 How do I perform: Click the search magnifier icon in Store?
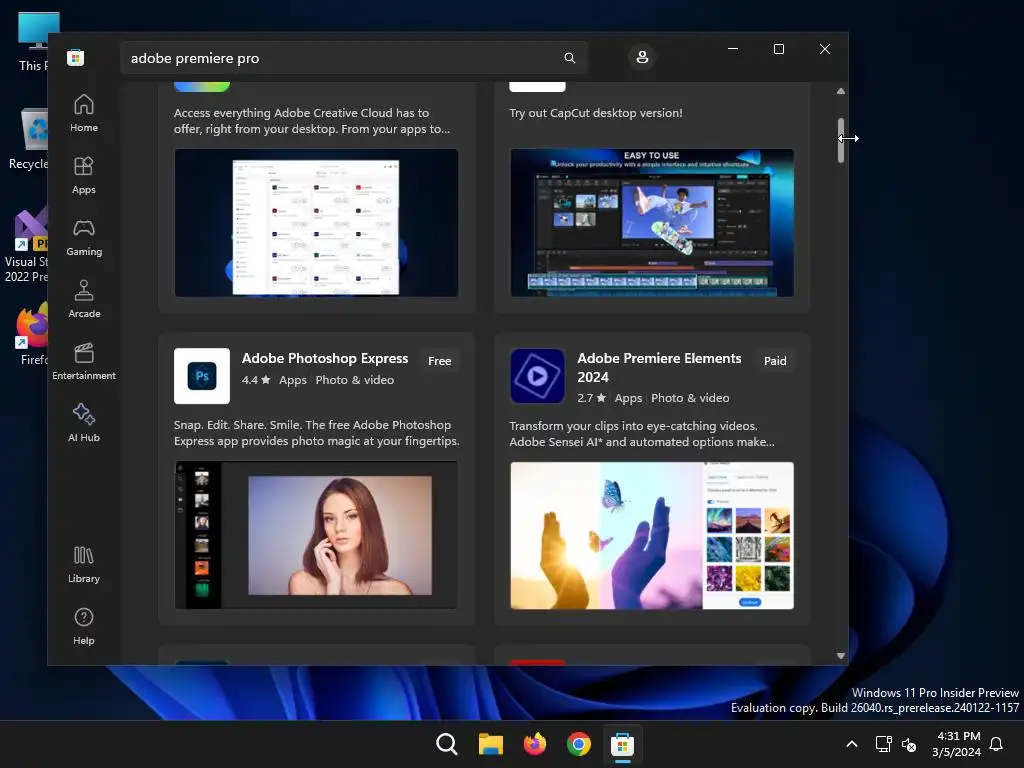point(569,58)
